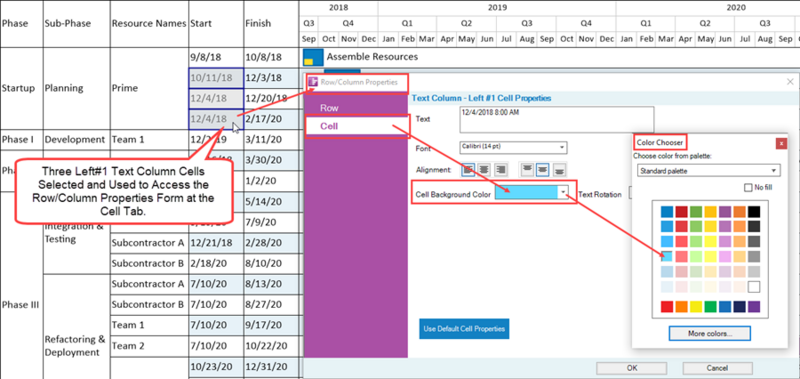Choose the bright red swatch in bottom row
Image resolution: width=800 pixels, height=379 pixels.
pos(666,307)
